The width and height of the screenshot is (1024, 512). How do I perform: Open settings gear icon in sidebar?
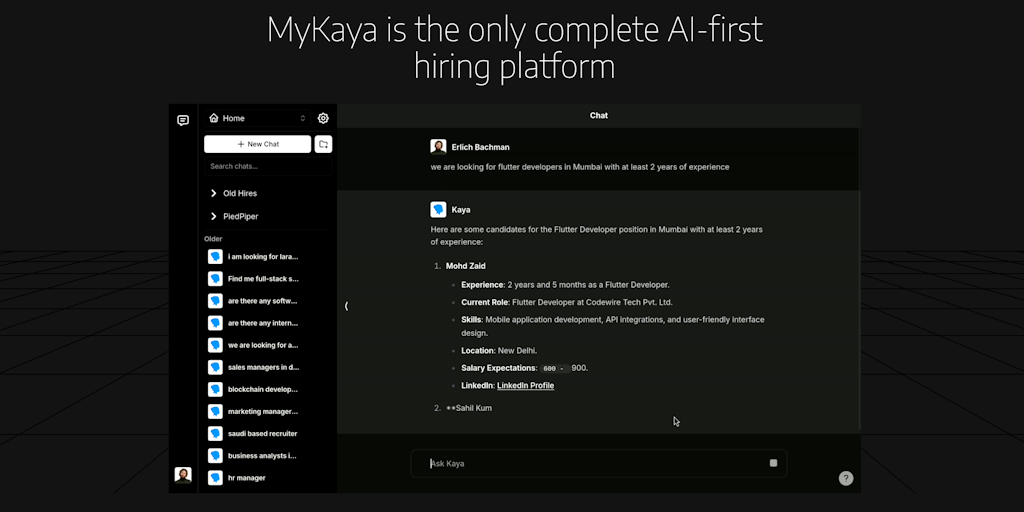(323, 118)
